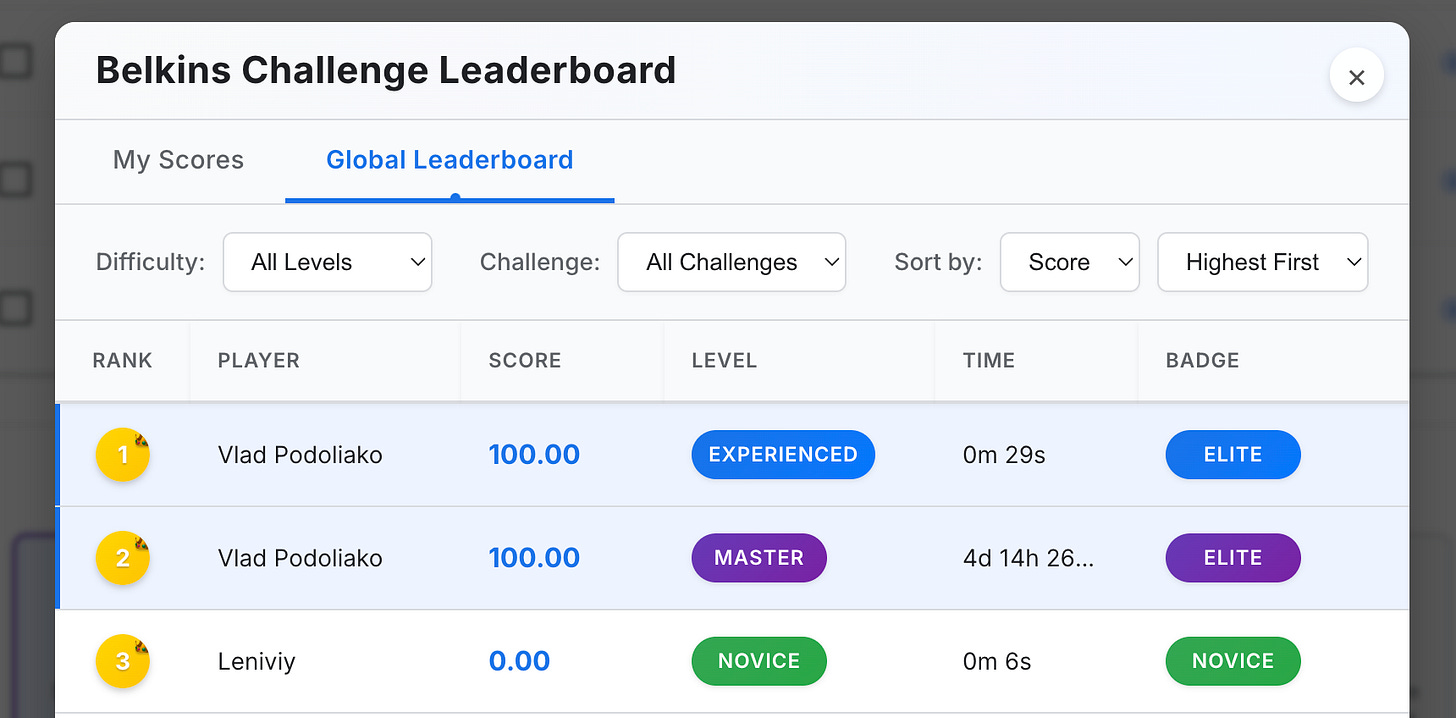
Task: Open the All Challenges dropdown
Action: coord(732,262)
